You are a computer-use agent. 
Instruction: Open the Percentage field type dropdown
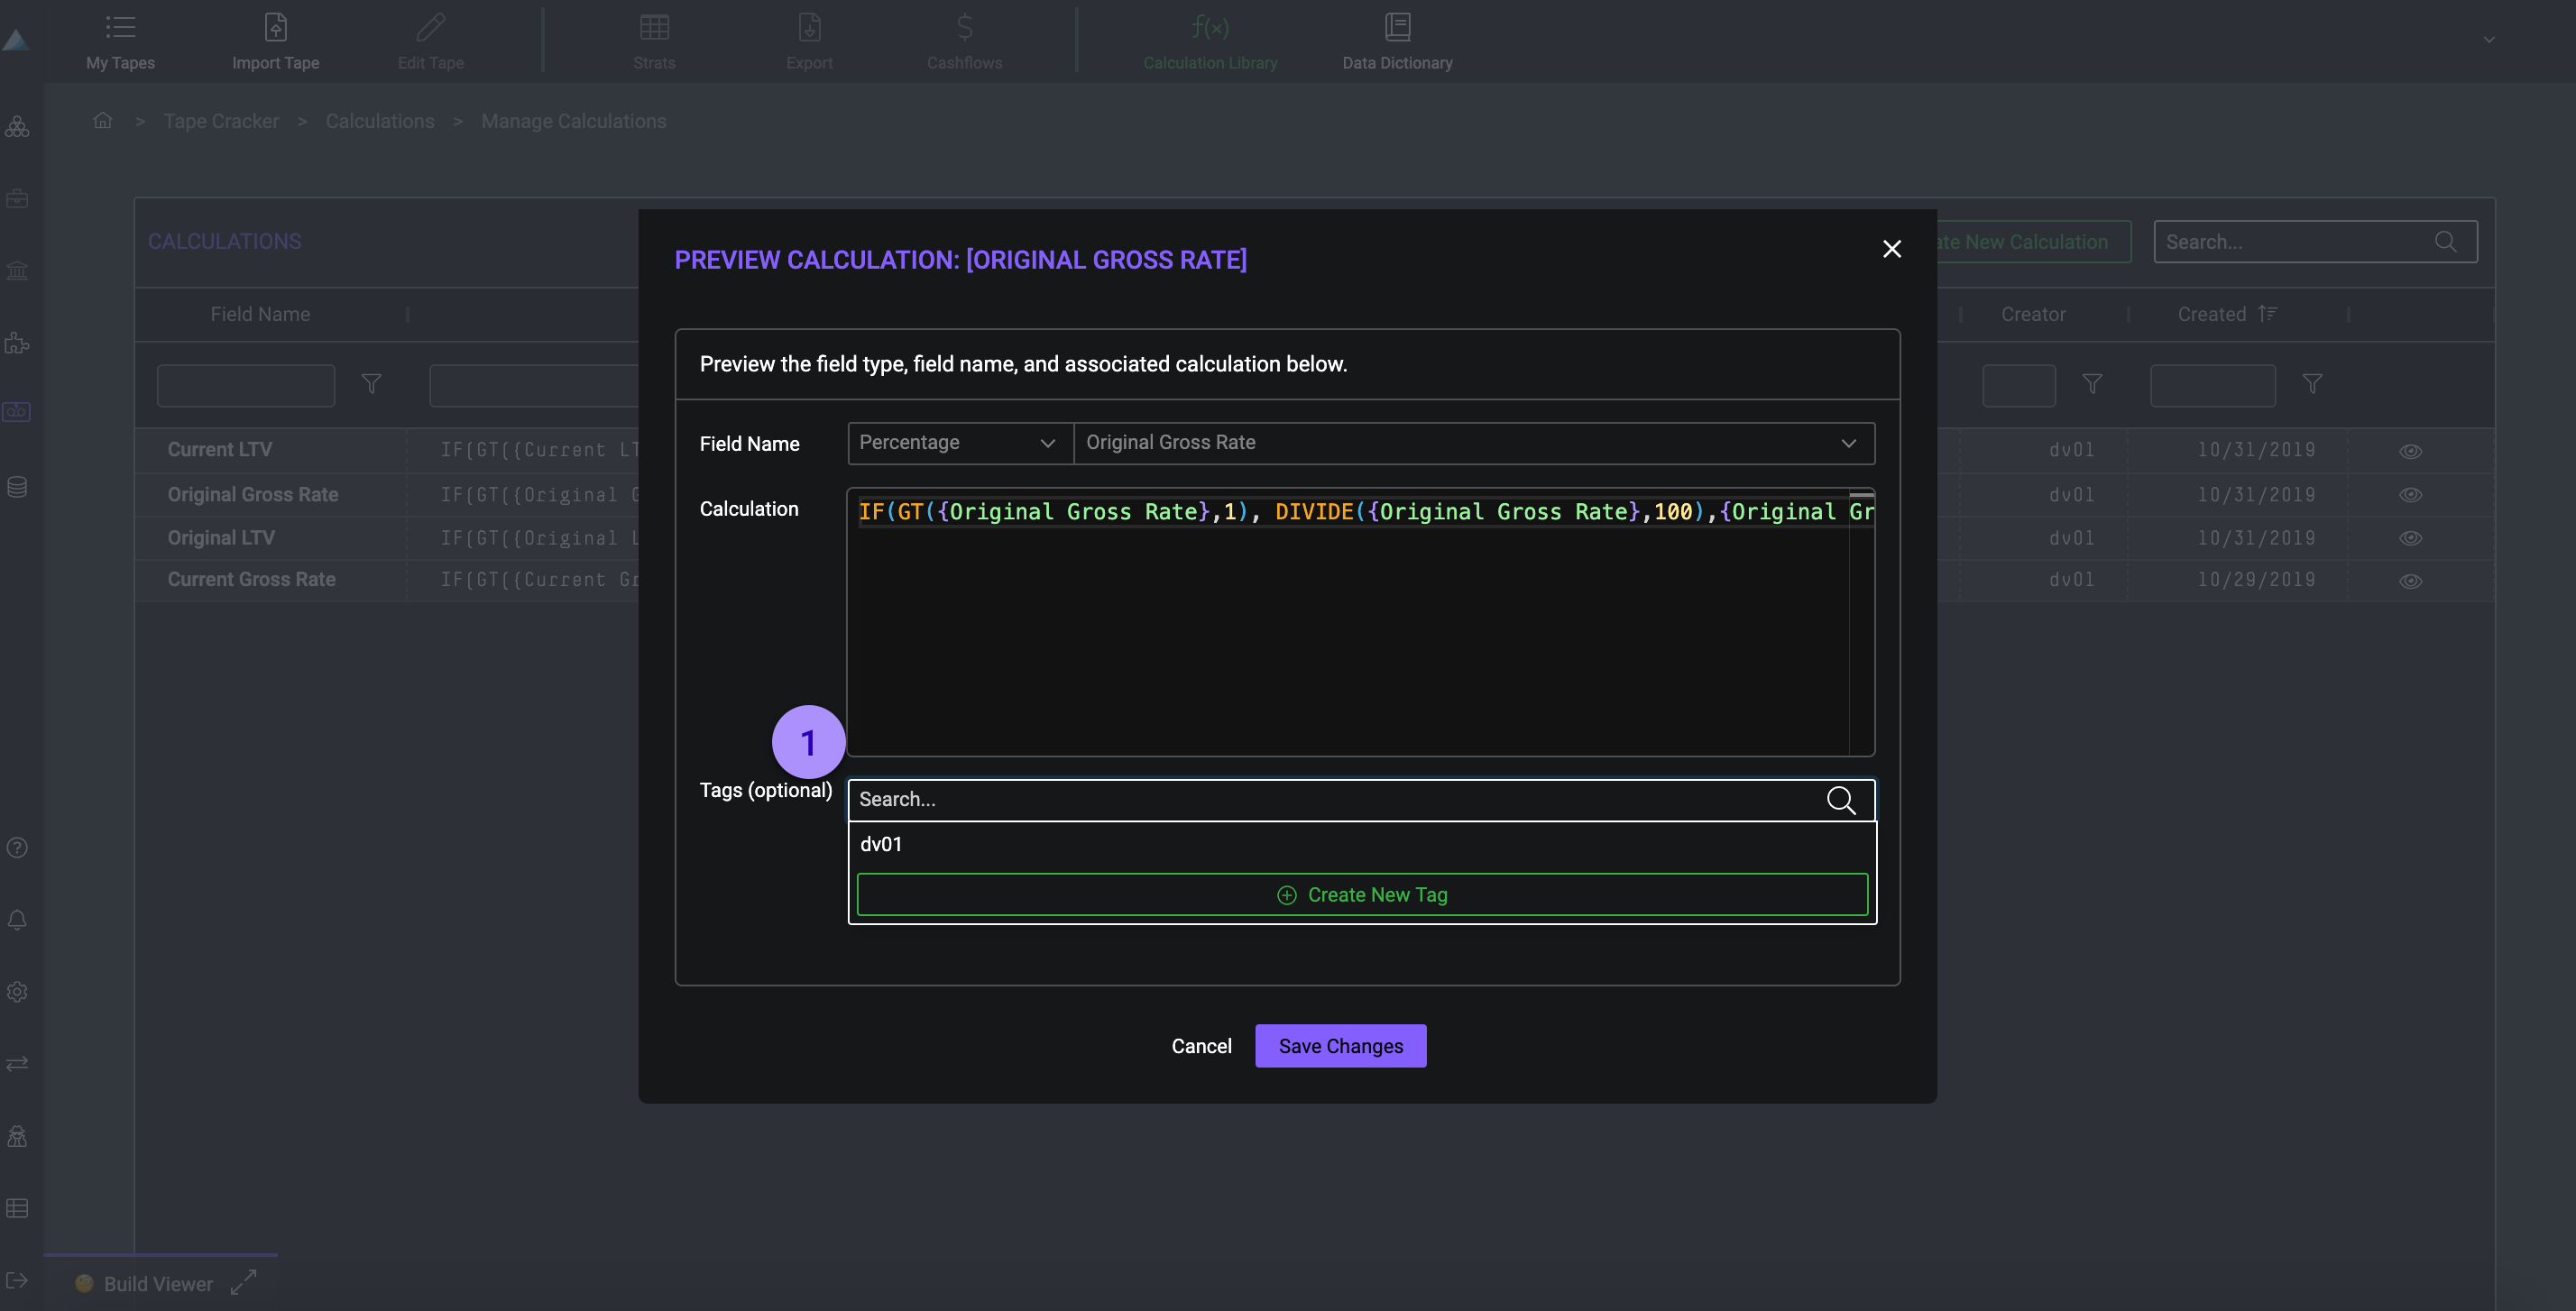[x=958, y=443]
